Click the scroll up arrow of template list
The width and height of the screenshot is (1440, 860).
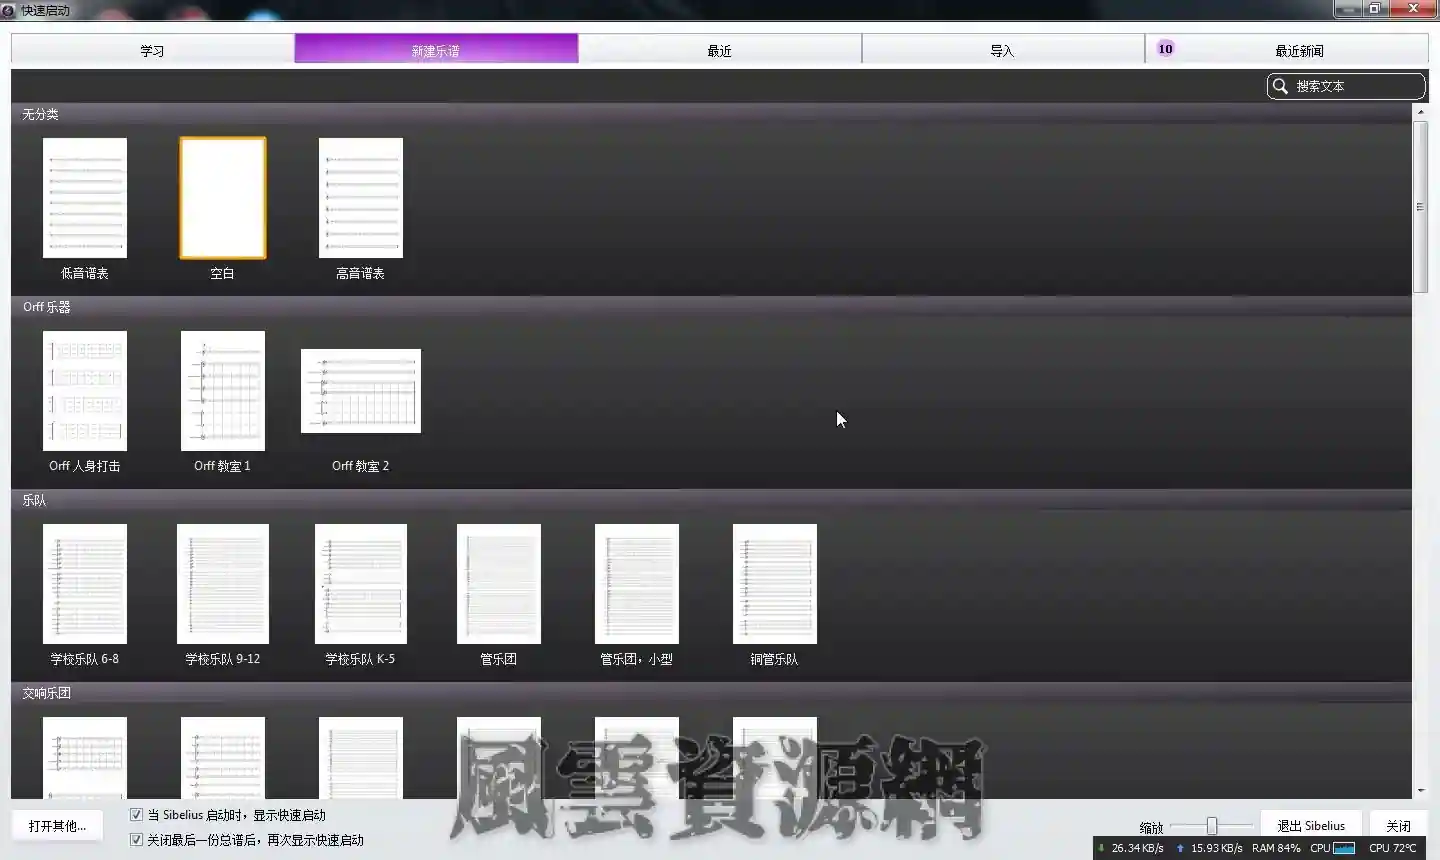pyautogui.click(x=1420, y=112)
